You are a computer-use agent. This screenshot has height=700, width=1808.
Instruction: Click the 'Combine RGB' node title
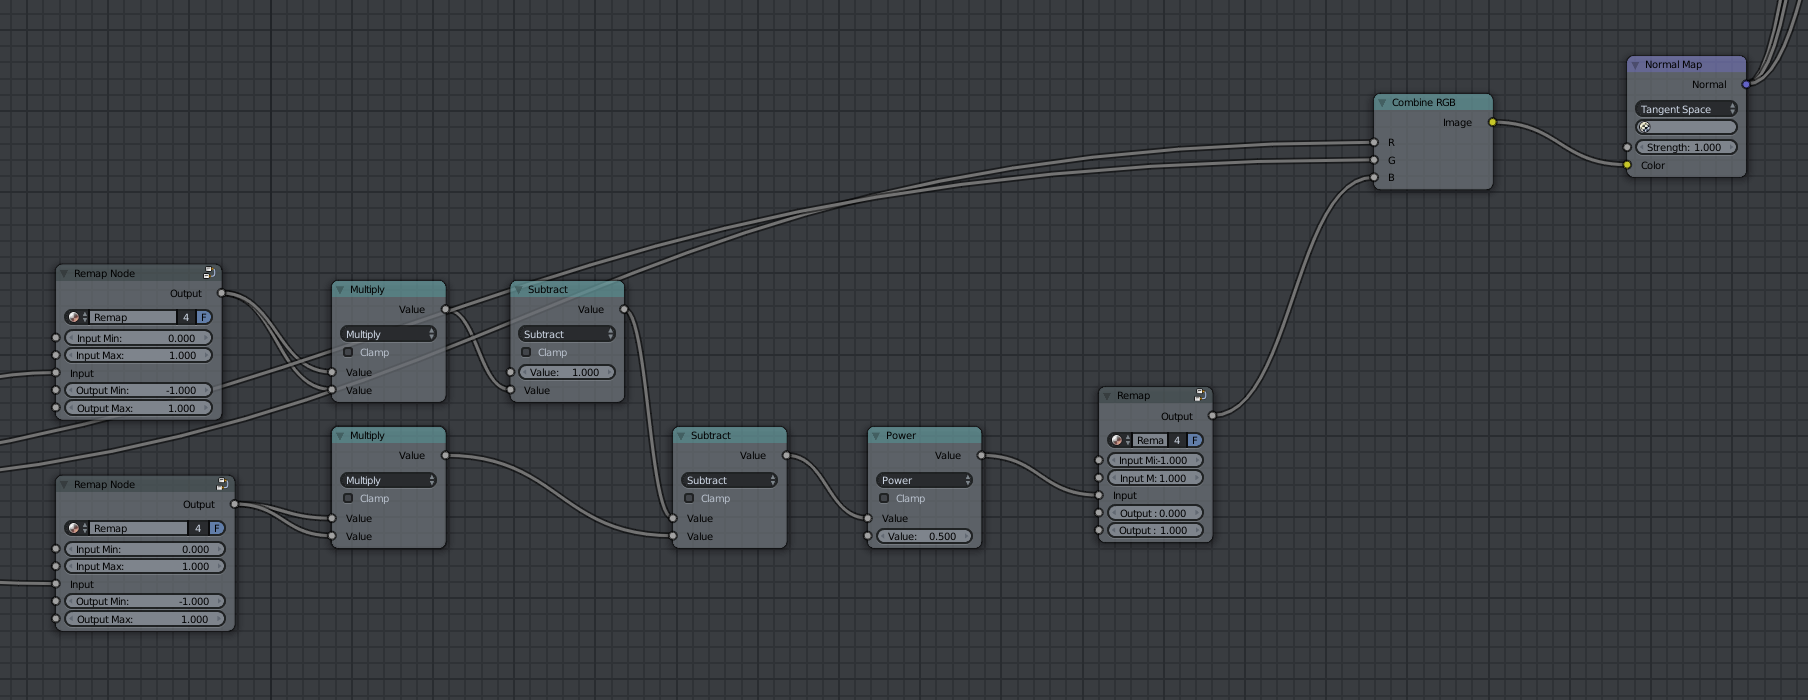1423,102
